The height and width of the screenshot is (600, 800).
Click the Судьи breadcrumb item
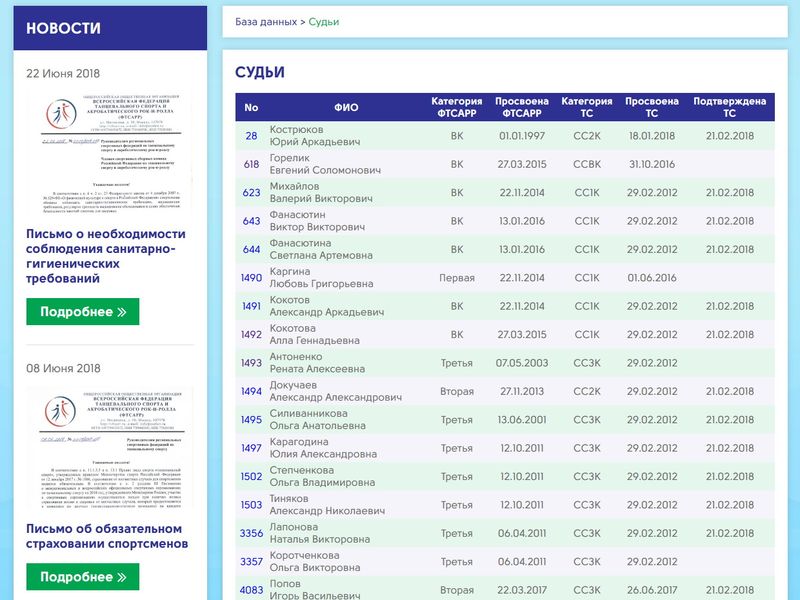[324, 21]
